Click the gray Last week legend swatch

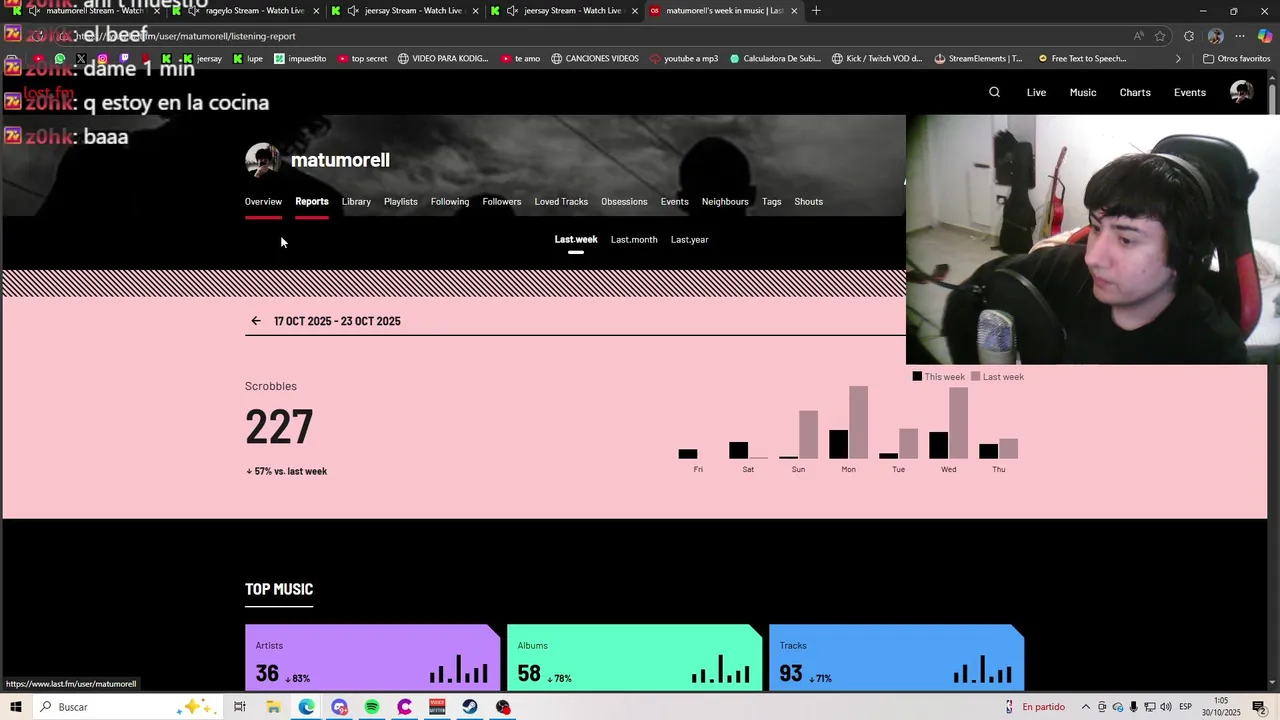[x=975, y=377]
